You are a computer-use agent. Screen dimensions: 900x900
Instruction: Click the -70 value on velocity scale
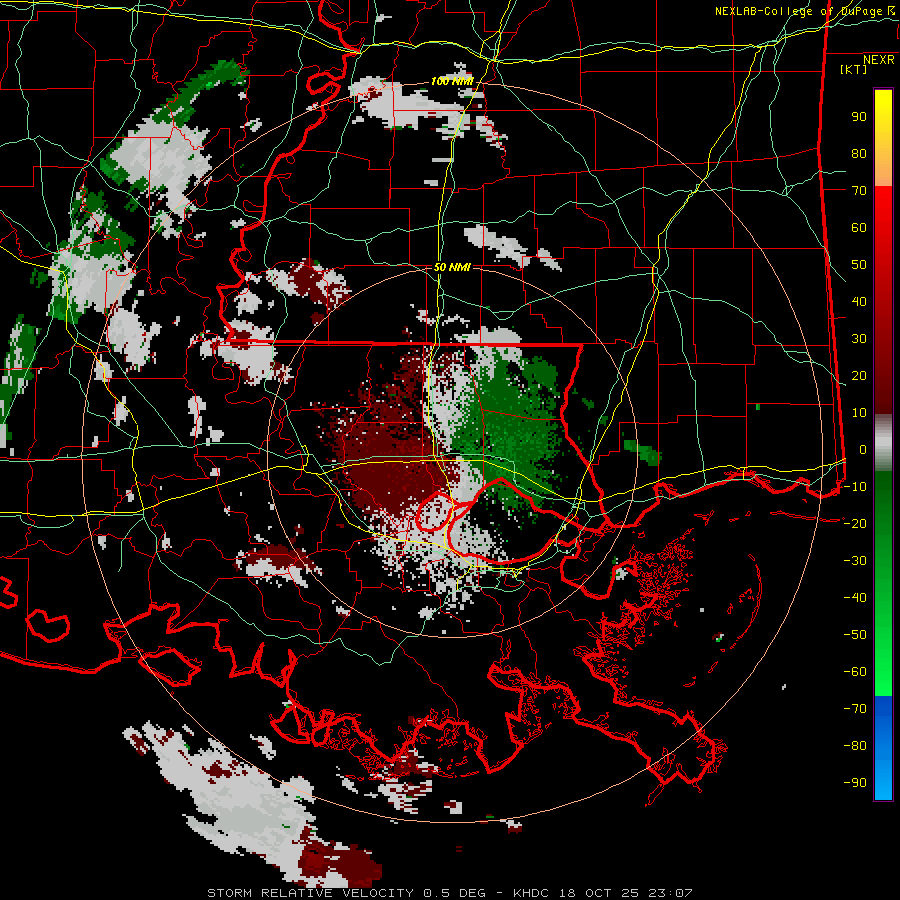855,709
